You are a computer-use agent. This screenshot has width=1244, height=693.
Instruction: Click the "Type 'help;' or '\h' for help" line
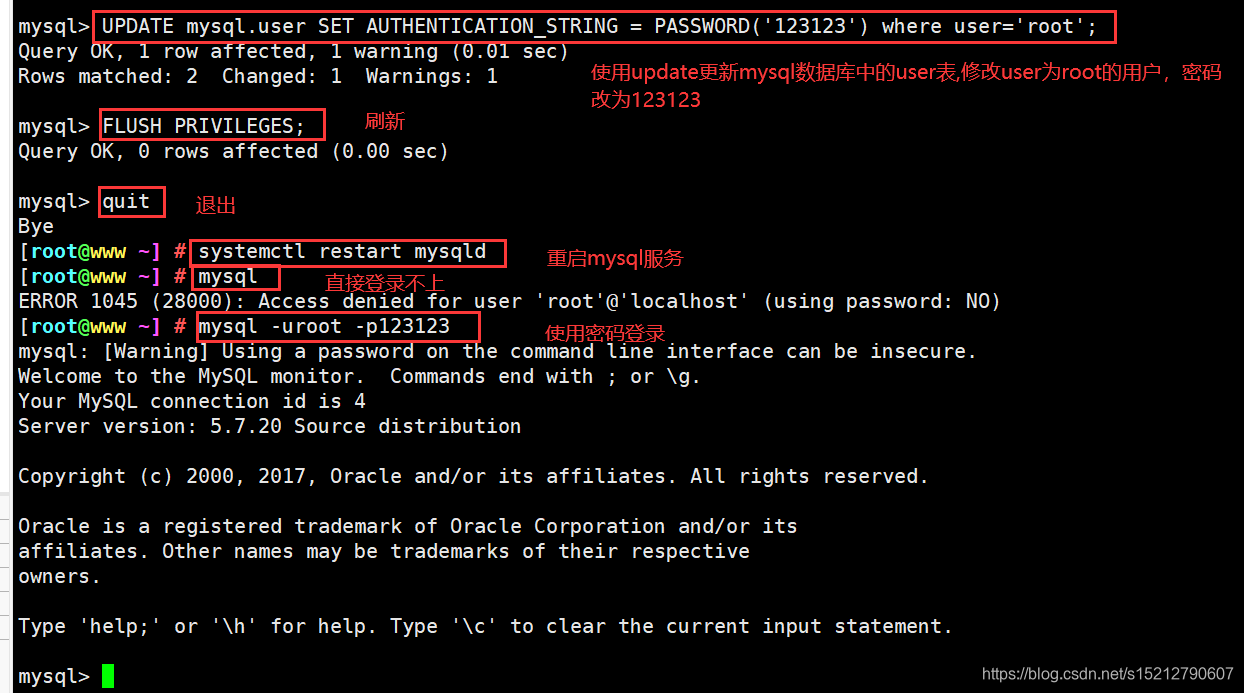[x=485, y=627]
